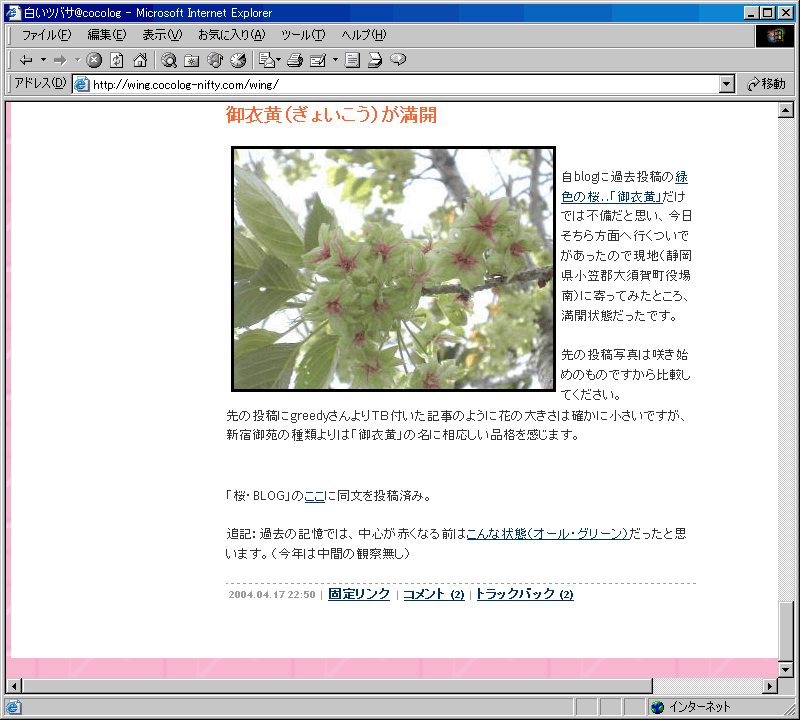Image resolution: width=800 pixels, height=720 pixels.
Task: Open the Favorites folder icon
Action: point(192,60)
